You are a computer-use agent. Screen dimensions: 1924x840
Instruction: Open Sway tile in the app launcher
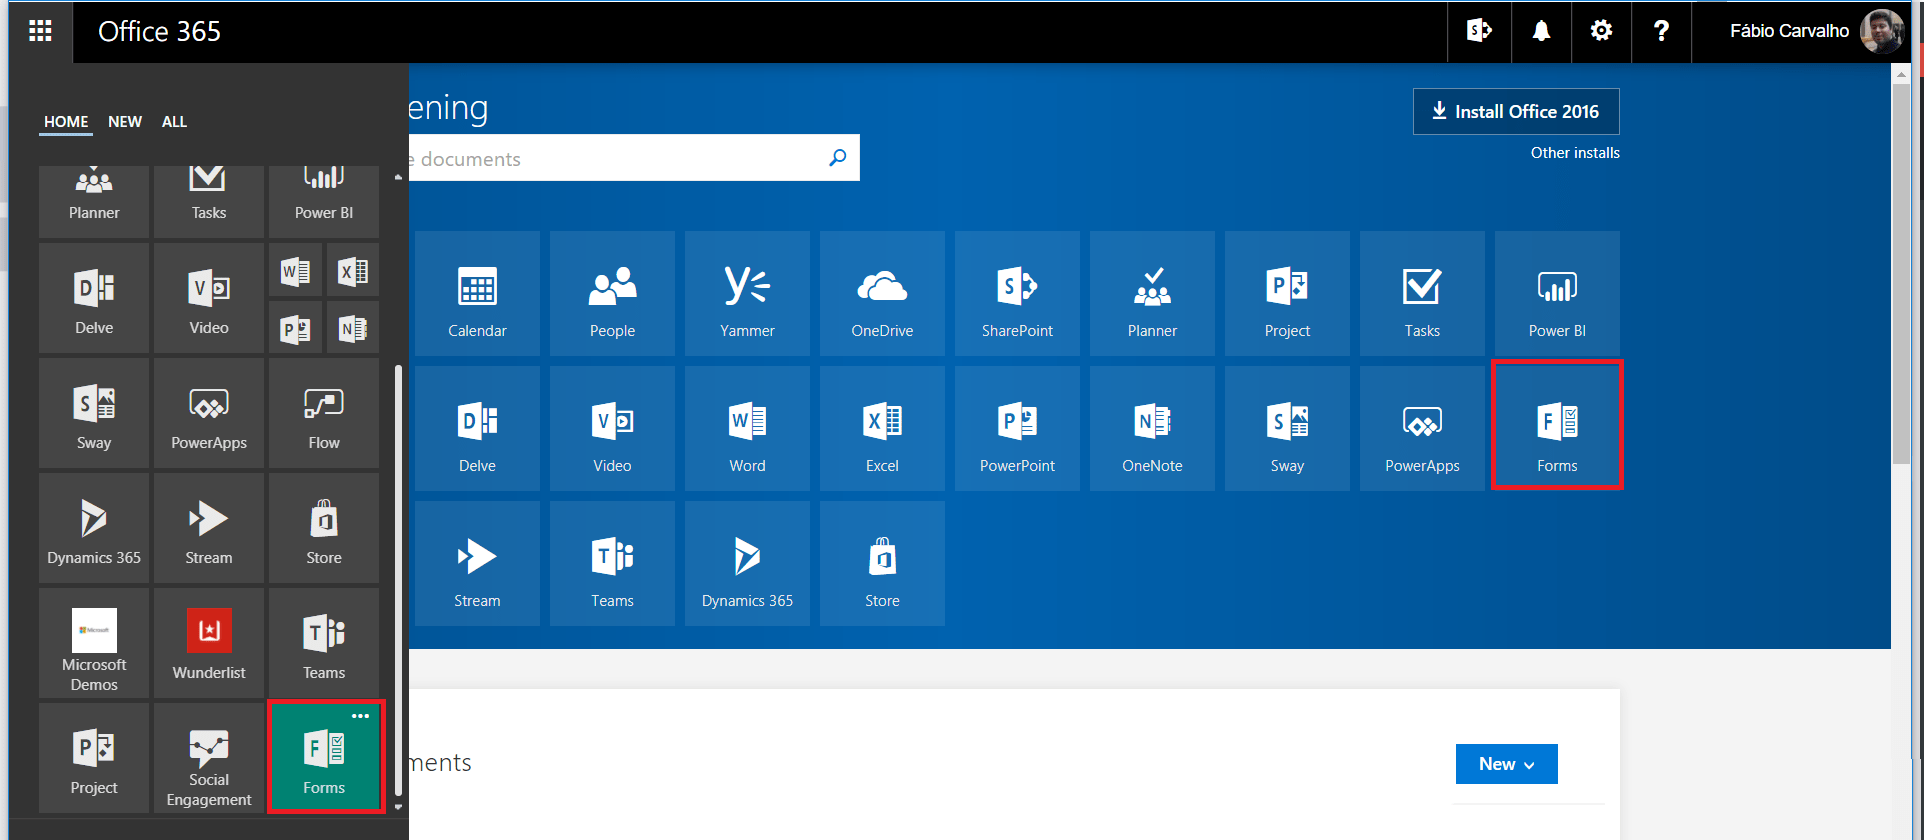[94, 413]
